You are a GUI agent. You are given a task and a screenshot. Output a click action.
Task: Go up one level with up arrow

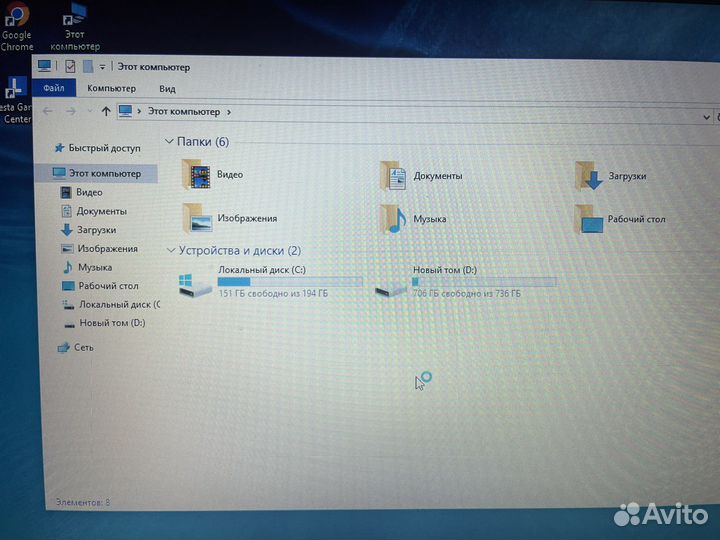pos(106,111)
